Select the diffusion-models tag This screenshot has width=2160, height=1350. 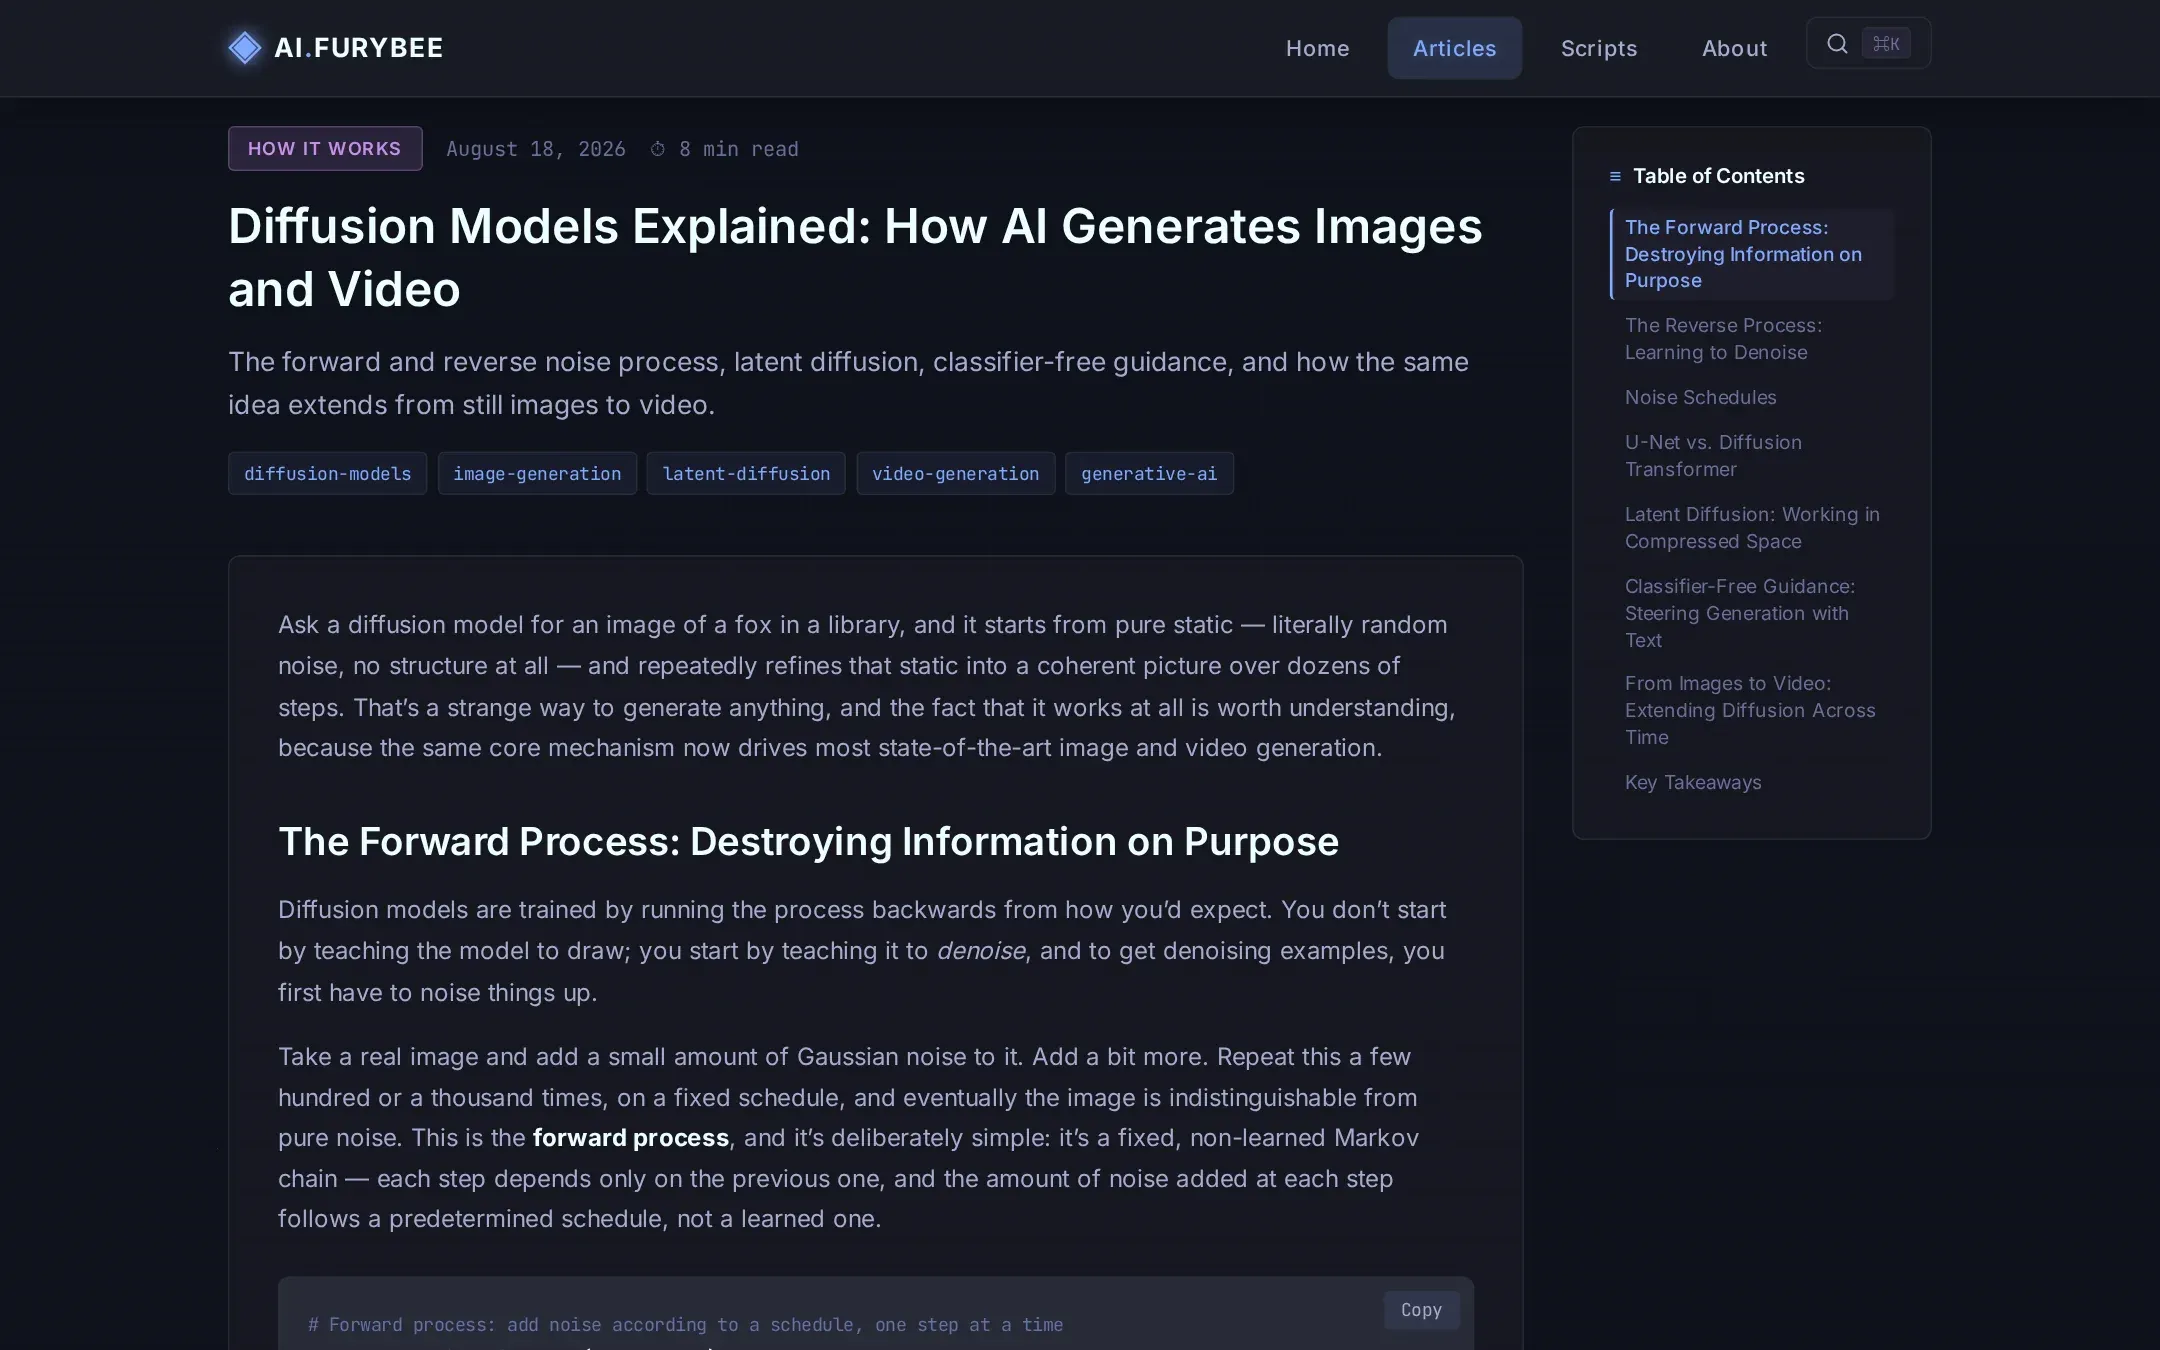pos(327,473)
